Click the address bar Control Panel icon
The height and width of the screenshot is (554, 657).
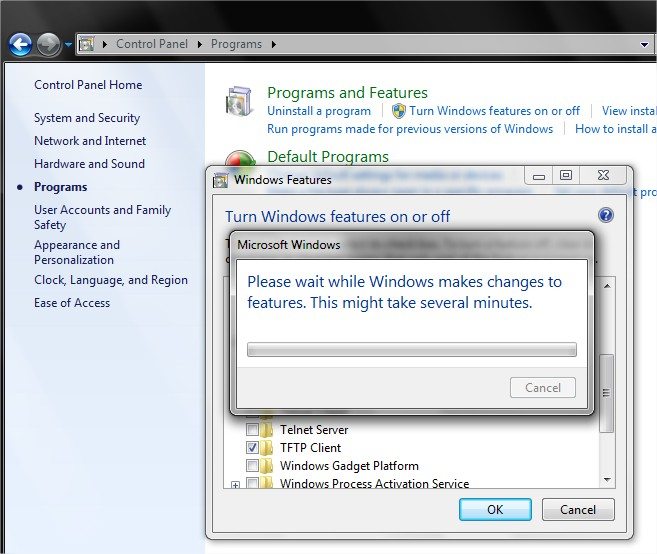click(x=87, y=44)
